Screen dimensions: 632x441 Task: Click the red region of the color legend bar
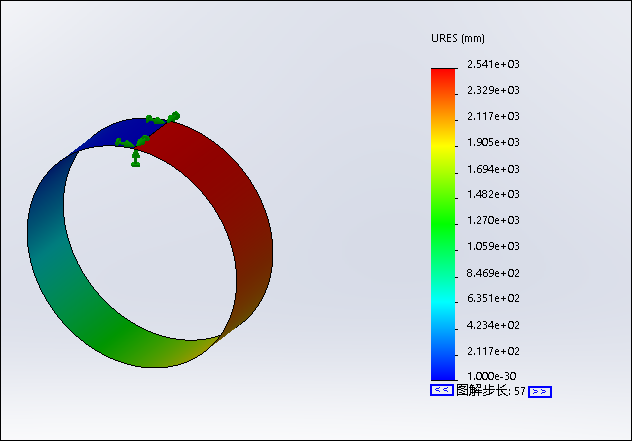(x=443, y=79)
